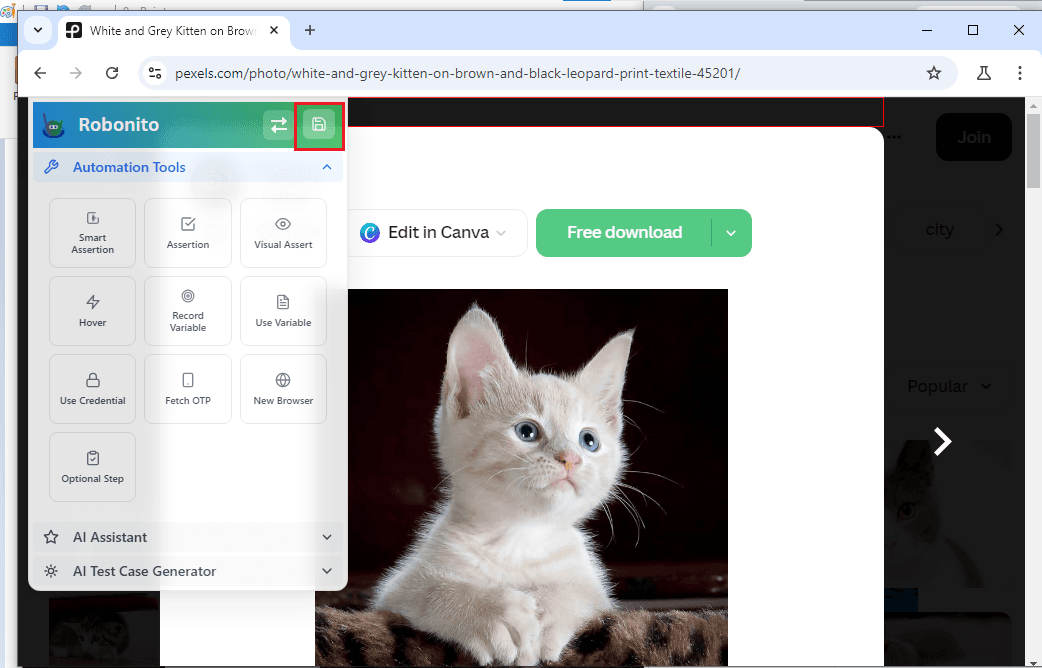Select the Smart Assertion tool
Viewport: 1042px width, 668px height.
tap(92, 233)
